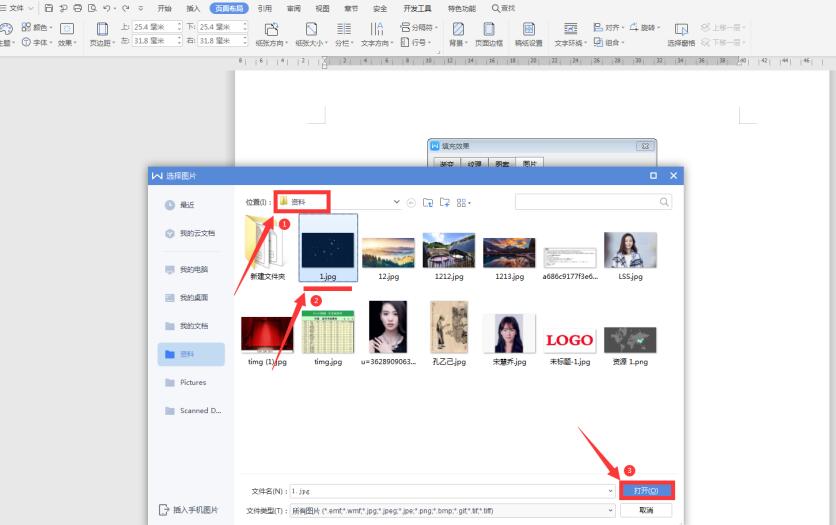
Task: Select the 孔乙己.jpg thumbnail
Action: click(449, 327)
